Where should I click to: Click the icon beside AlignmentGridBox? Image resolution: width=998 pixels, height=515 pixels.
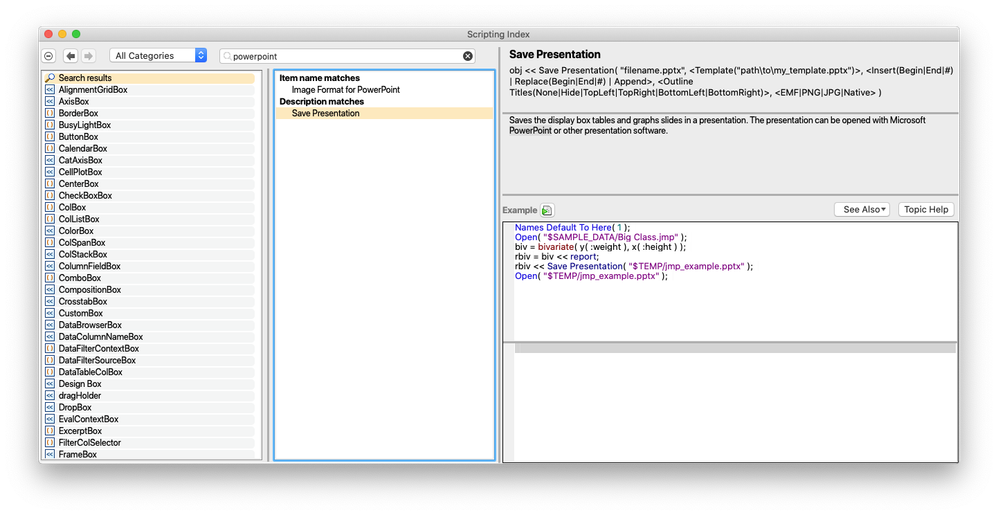pos(50,90)
